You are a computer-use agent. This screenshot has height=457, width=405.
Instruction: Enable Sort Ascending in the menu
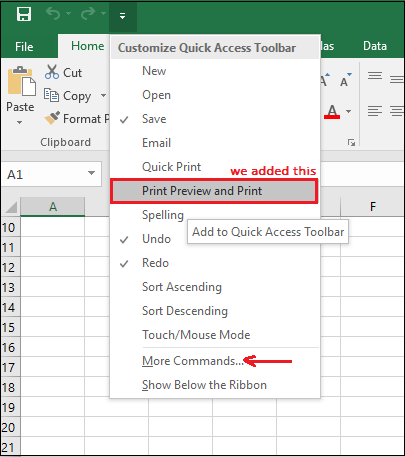pos(215,287)
